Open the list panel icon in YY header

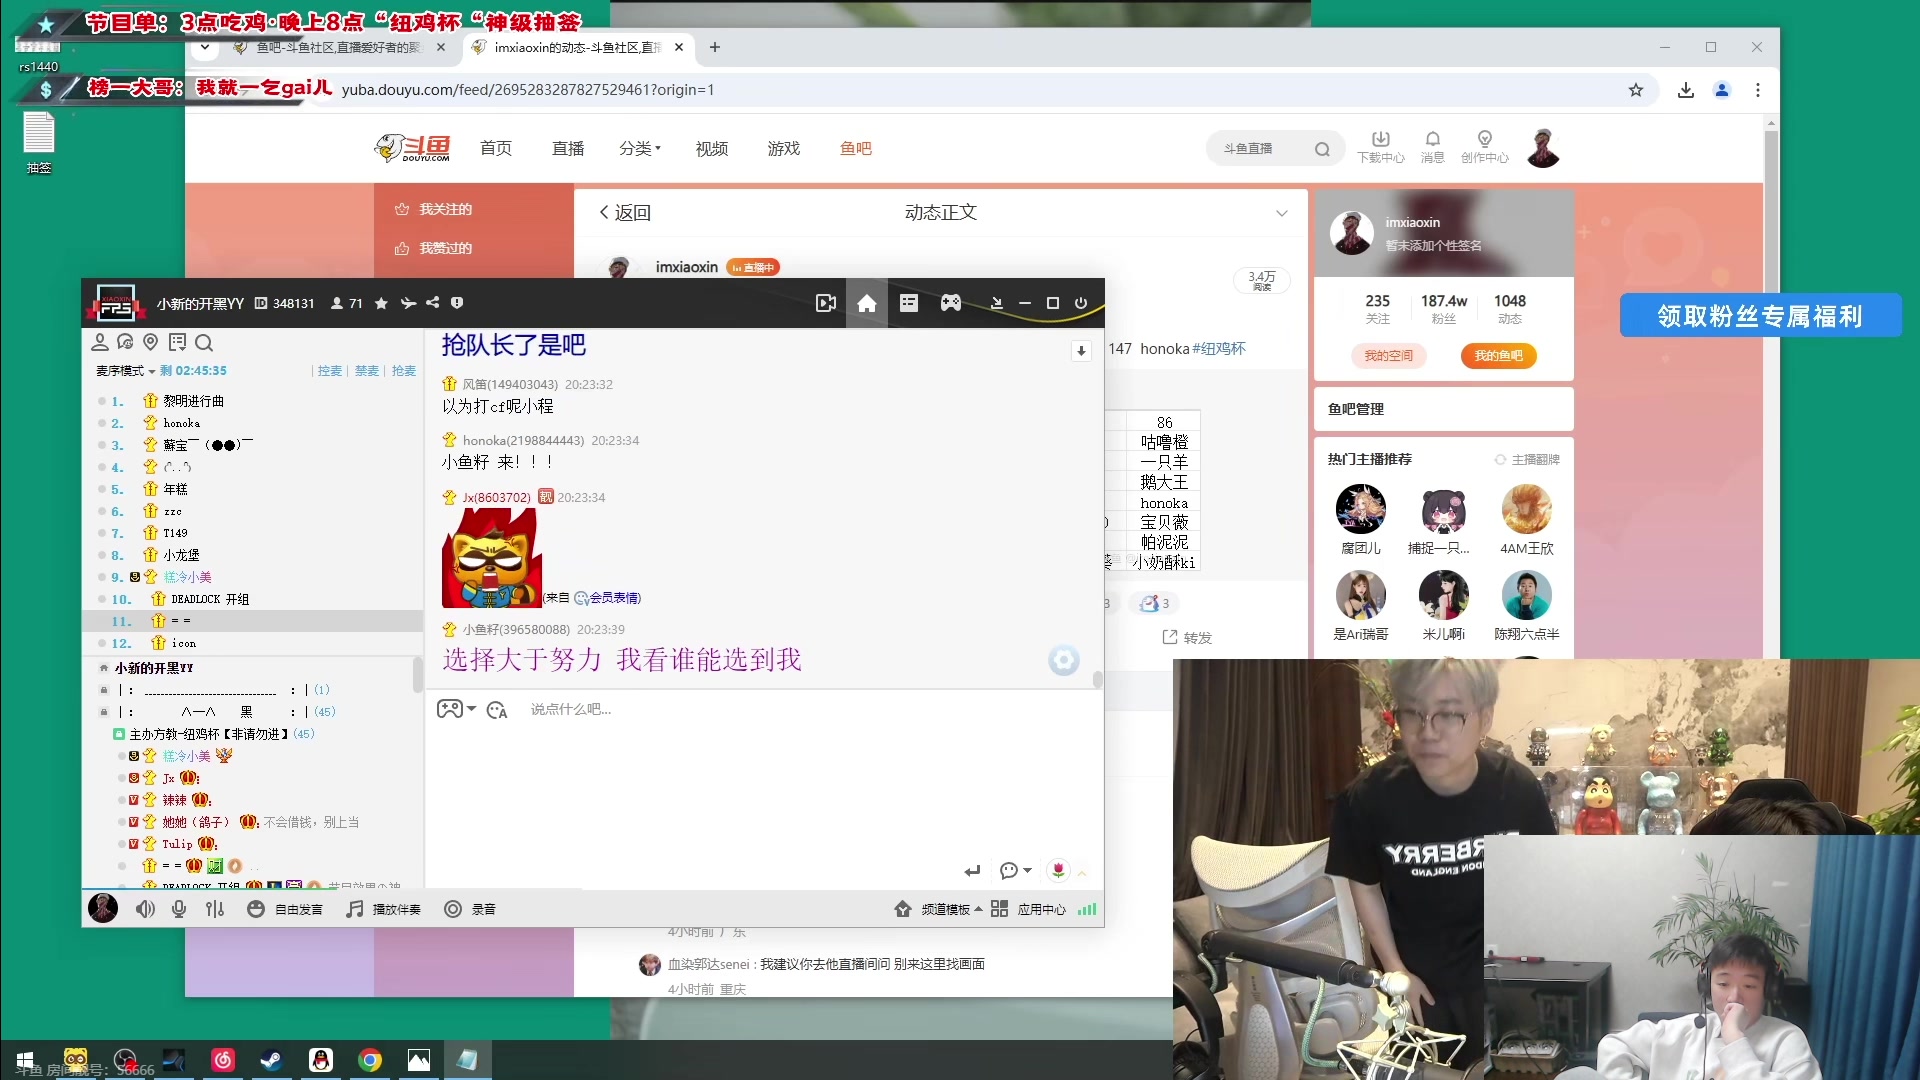point(909,303)
